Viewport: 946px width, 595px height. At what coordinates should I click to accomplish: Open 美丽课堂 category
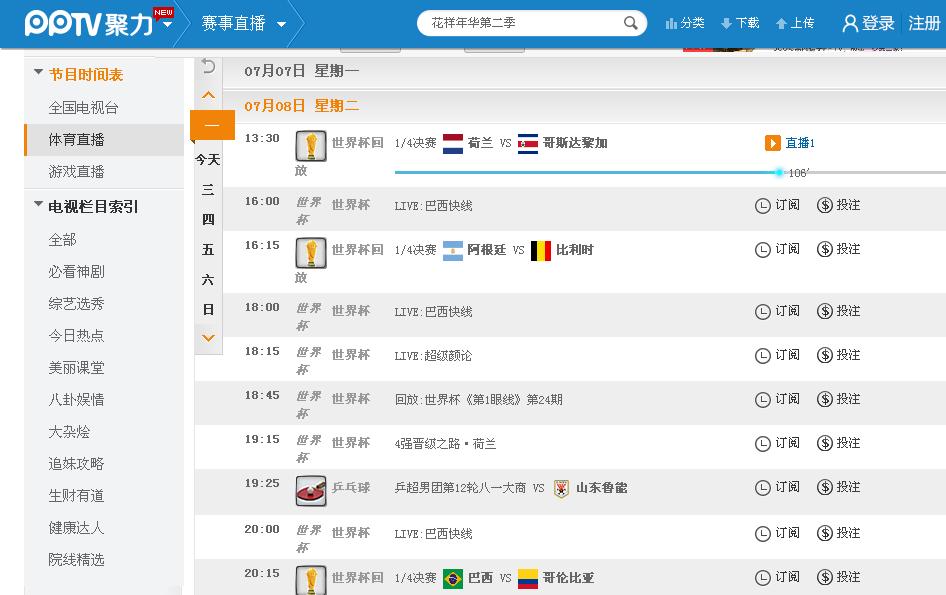coord(77,368)
